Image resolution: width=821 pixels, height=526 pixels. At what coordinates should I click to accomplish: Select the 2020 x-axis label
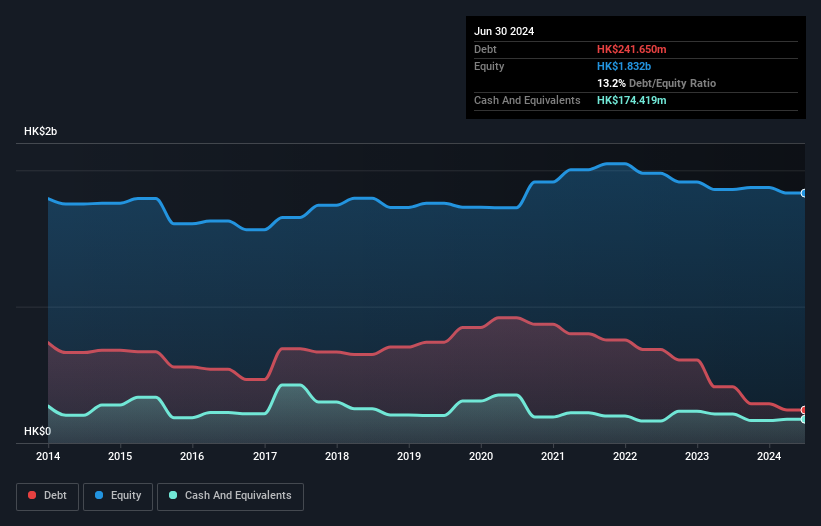point(481,456)
